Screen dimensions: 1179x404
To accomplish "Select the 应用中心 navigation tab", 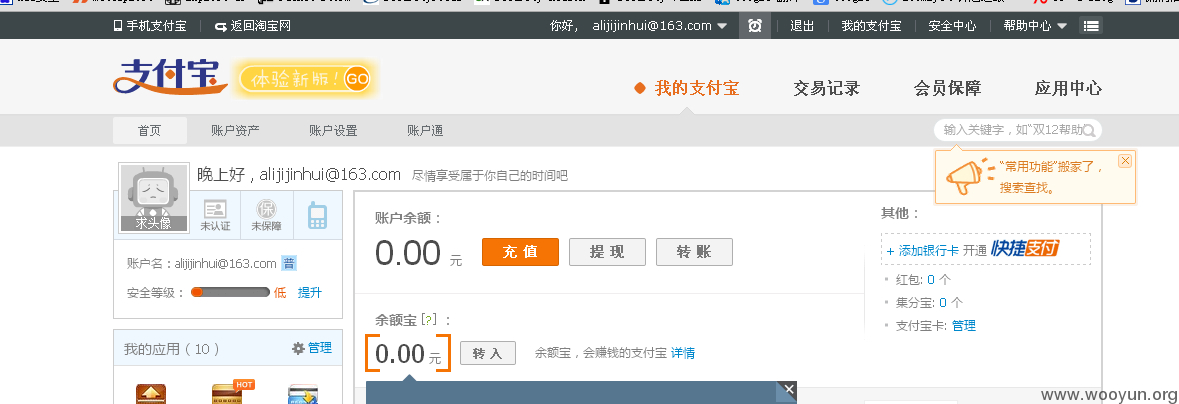I will 1068,88.
